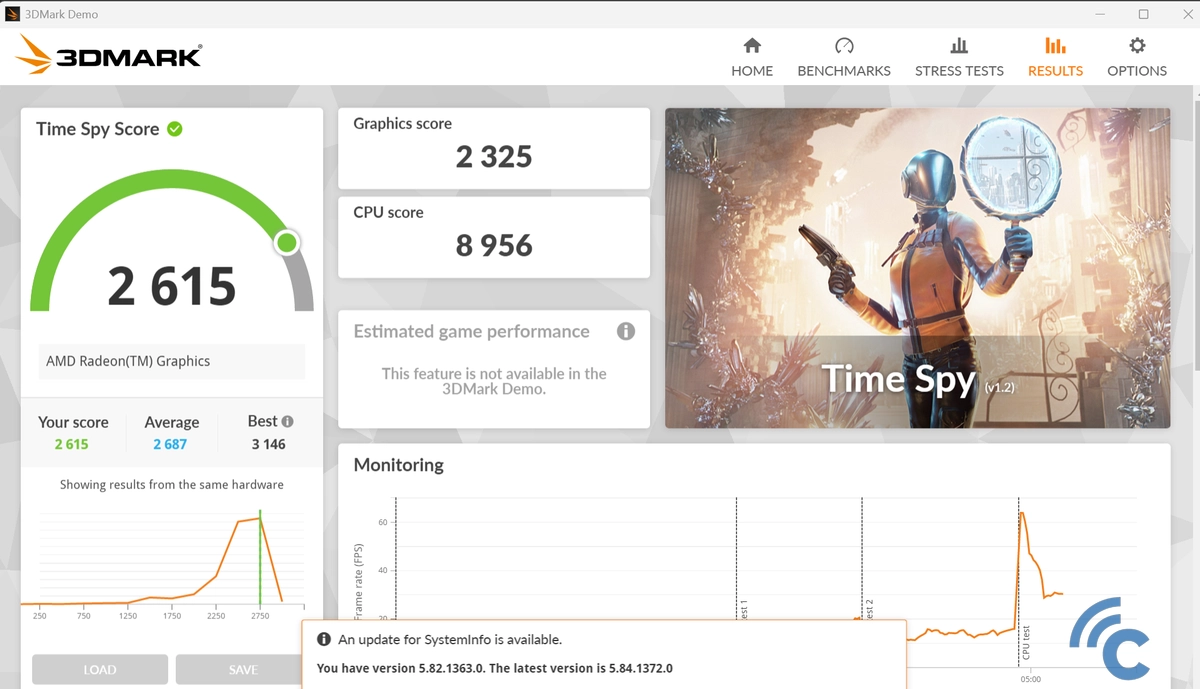Click the Best score value 3 146
The image size is (1200, 689).
point(268,444)
